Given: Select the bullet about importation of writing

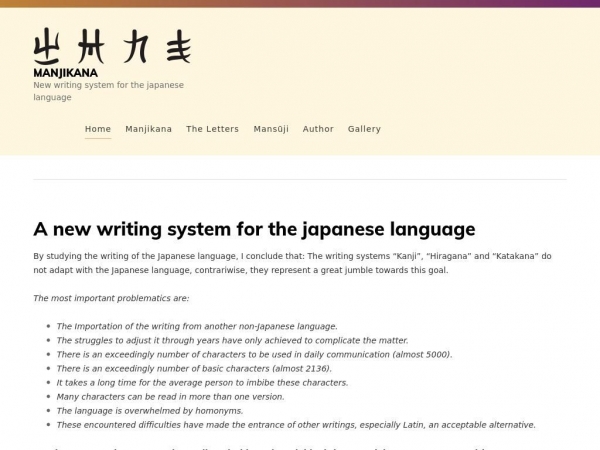Looking at the screenshot, I should (x=197, y=326).
